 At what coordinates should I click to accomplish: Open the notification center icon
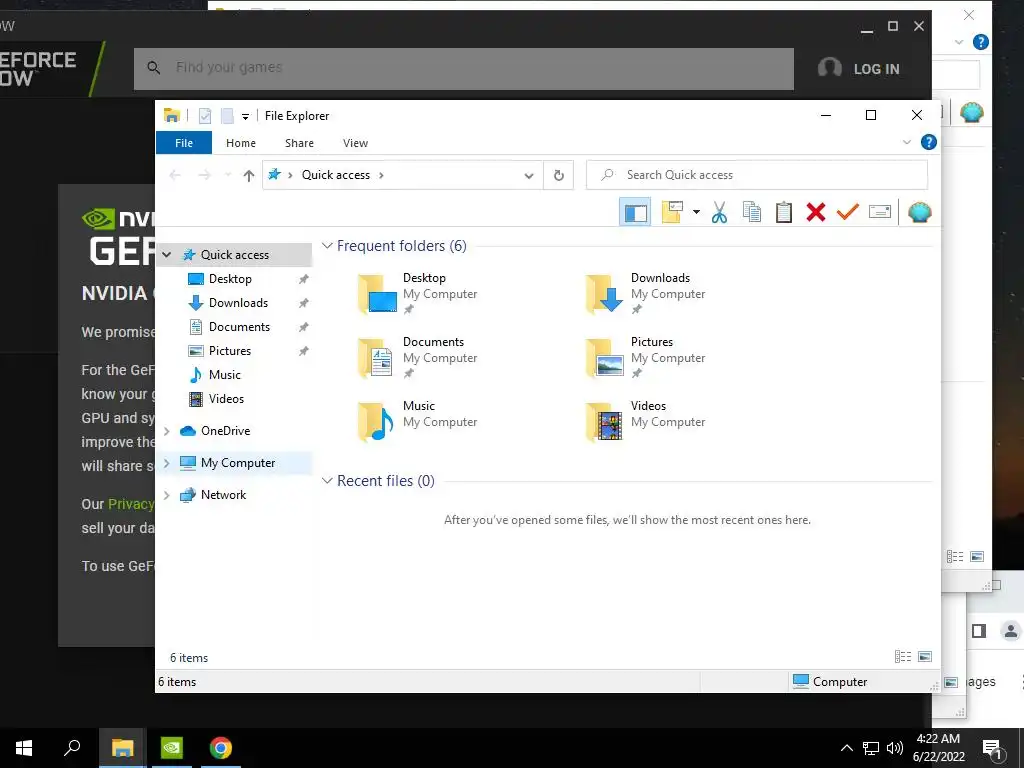tap(992, 749)
